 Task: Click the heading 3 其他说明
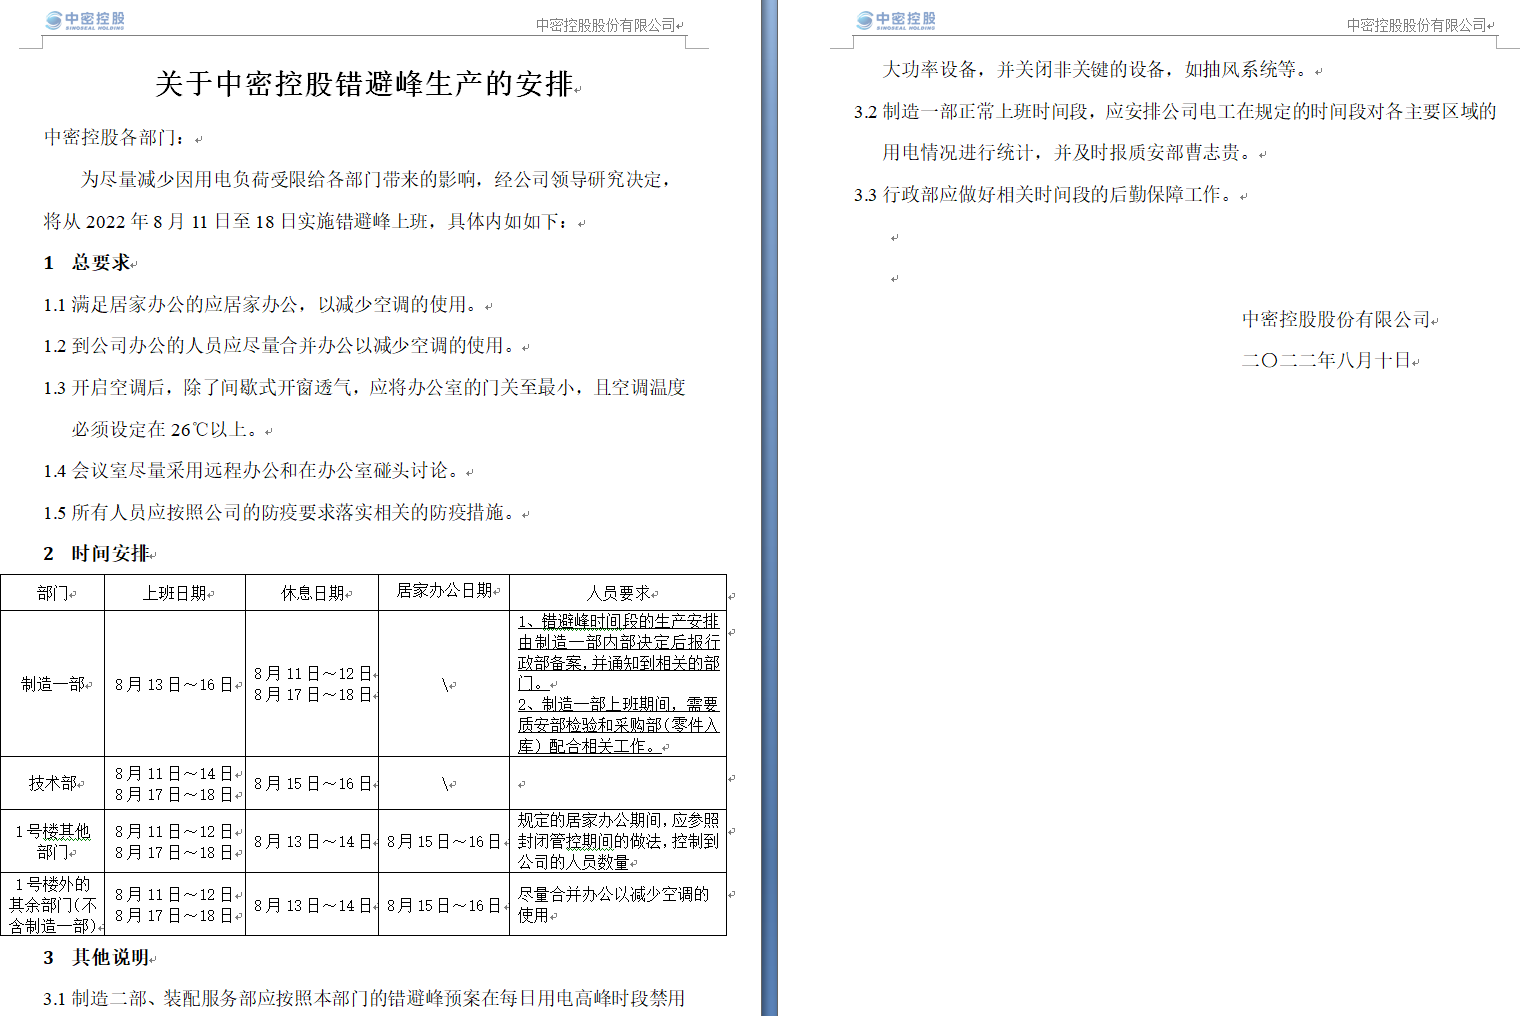tap(97, 958)
